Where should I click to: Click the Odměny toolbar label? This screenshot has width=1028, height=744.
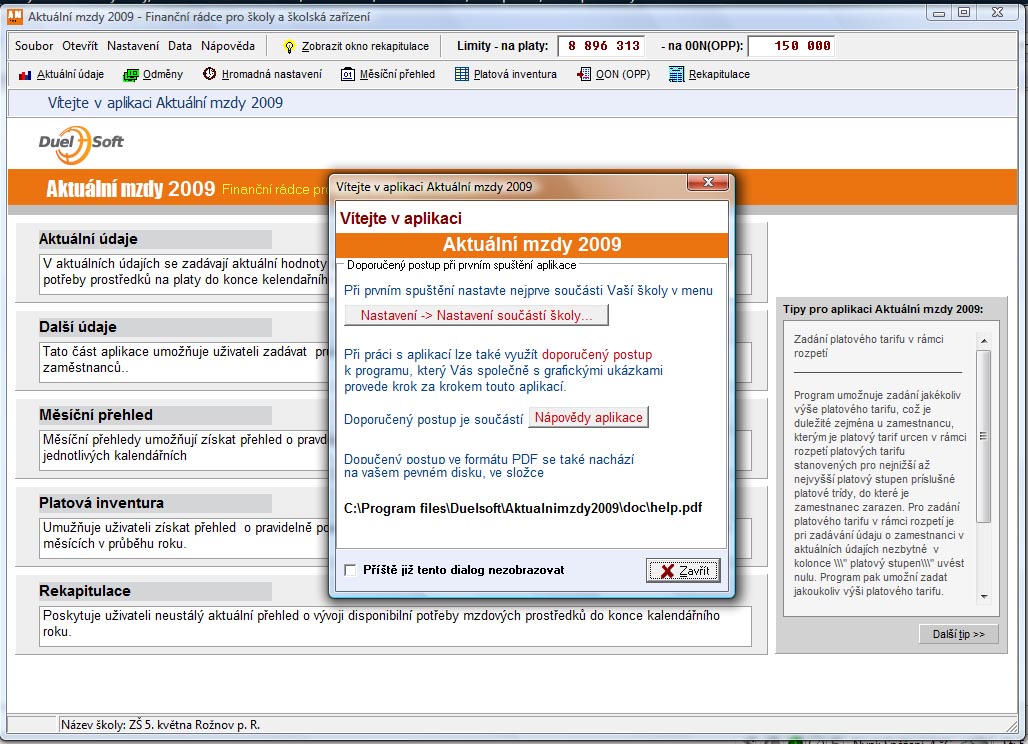pyautogui.click(x=163, y=75)
